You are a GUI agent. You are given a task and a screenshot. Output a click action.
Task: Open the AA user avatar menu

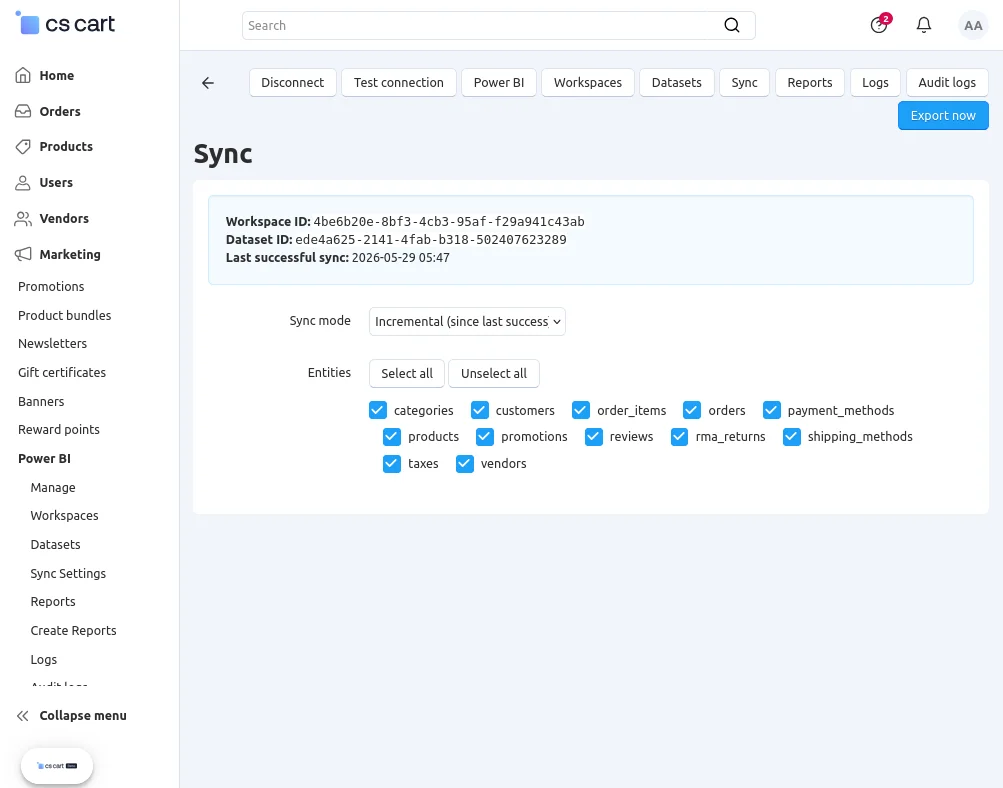pyautogui.click(x=973, y=26)
